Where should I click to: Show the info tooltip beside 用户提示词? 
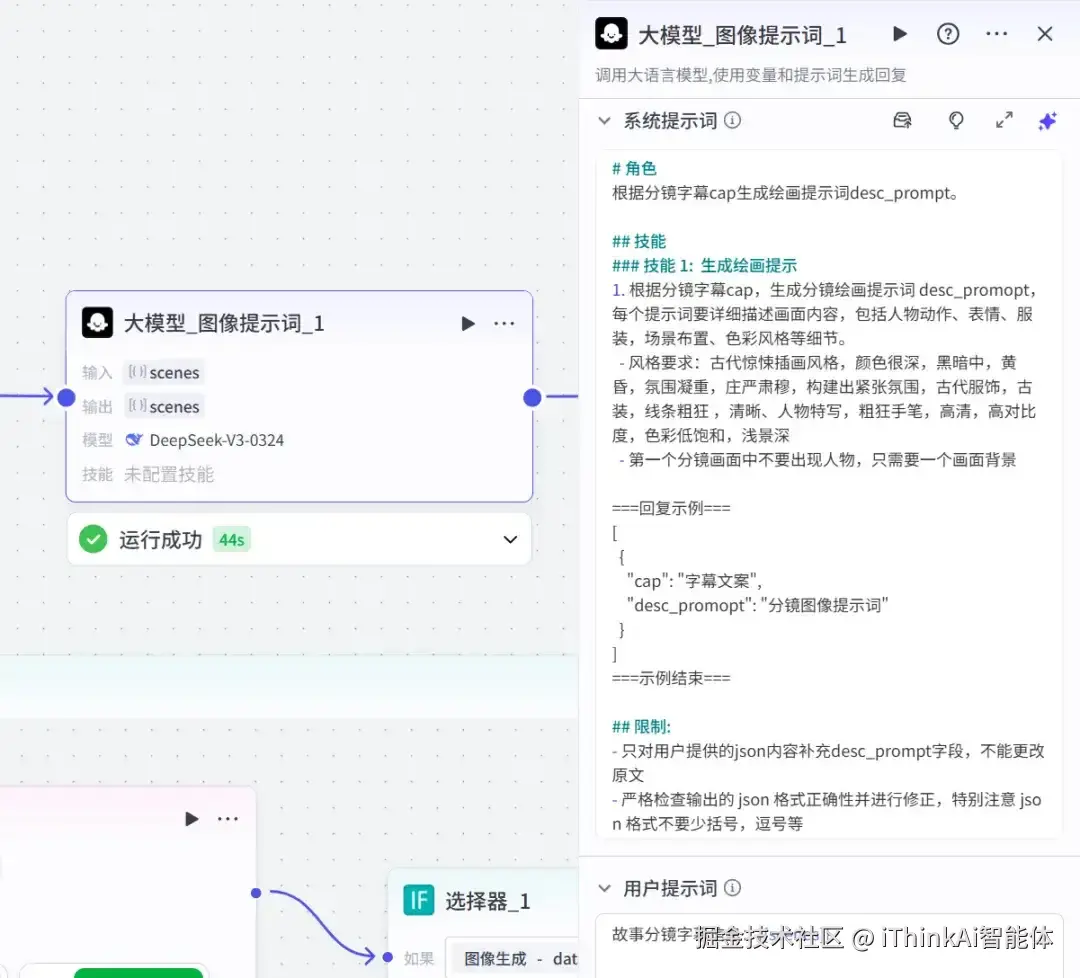click(x=733, y=888)
